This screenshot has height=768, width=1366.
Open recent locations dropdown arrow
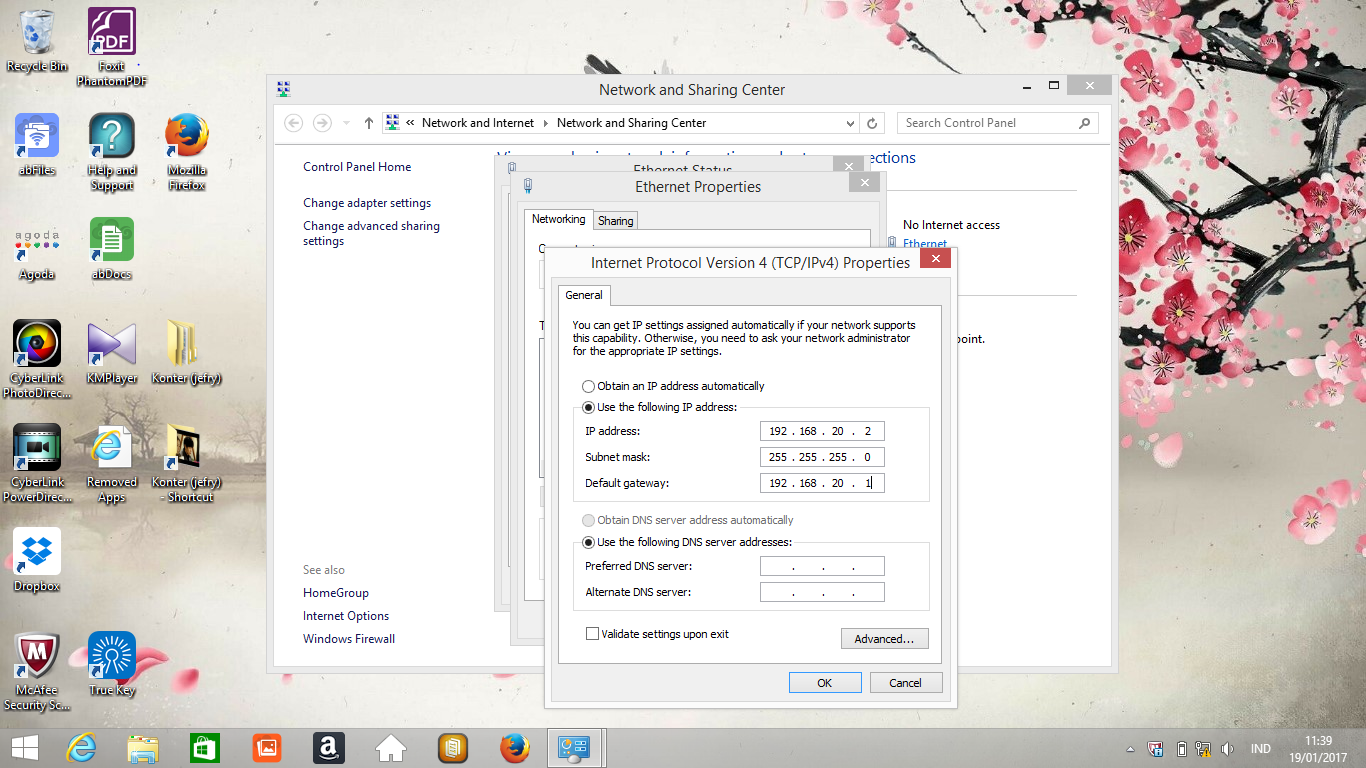tap(346, 123)
